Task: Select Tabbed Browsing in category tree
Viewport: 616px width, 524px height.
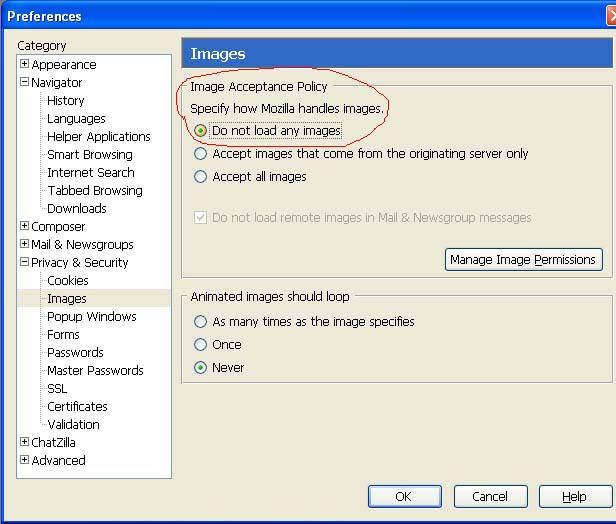Action: [x=95, y=191]
